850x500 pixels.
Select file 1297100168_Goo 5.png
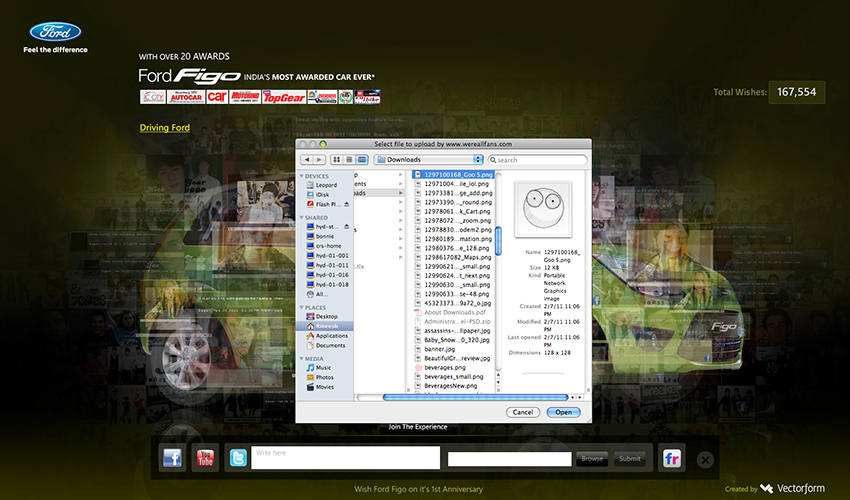pyautogui.click(x=453, y=175)
